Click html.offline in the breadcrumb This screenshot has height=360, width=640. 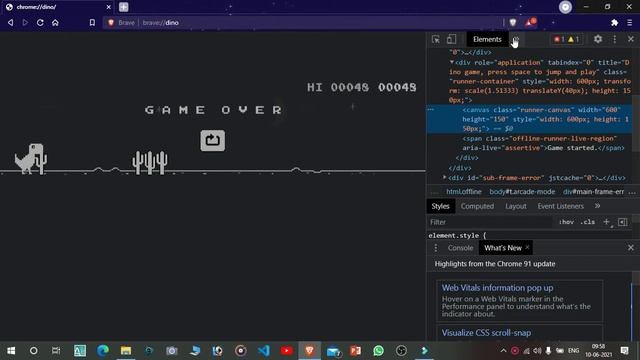coord(464,191)
